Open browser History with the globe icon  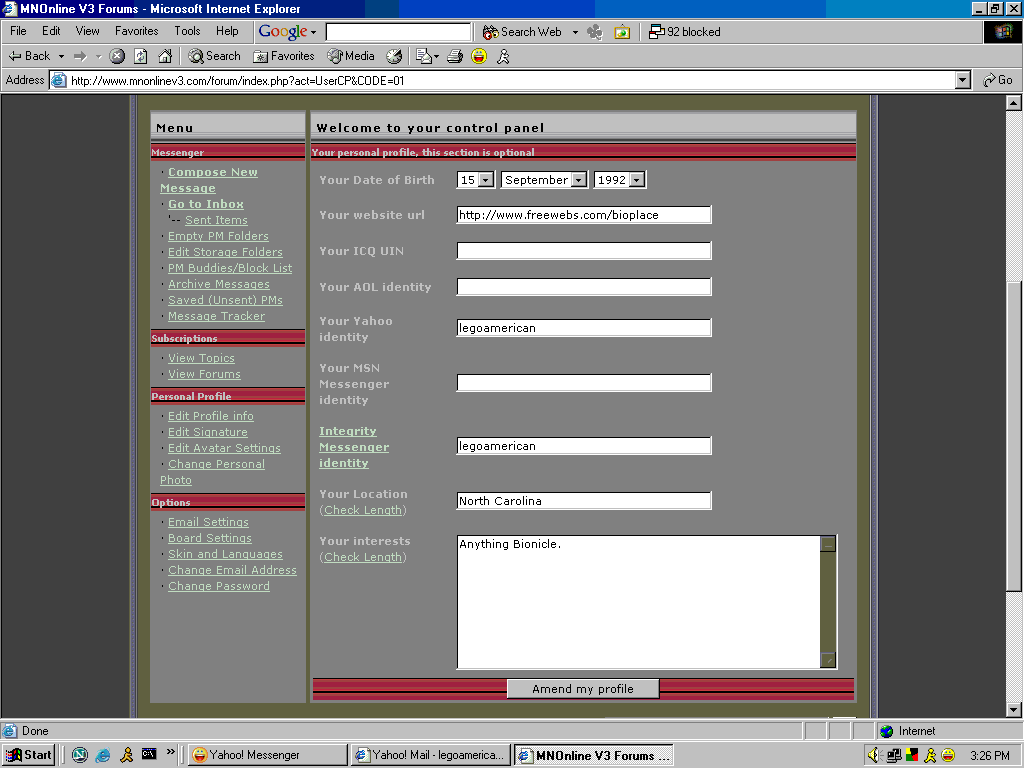(x=394, y=56)
